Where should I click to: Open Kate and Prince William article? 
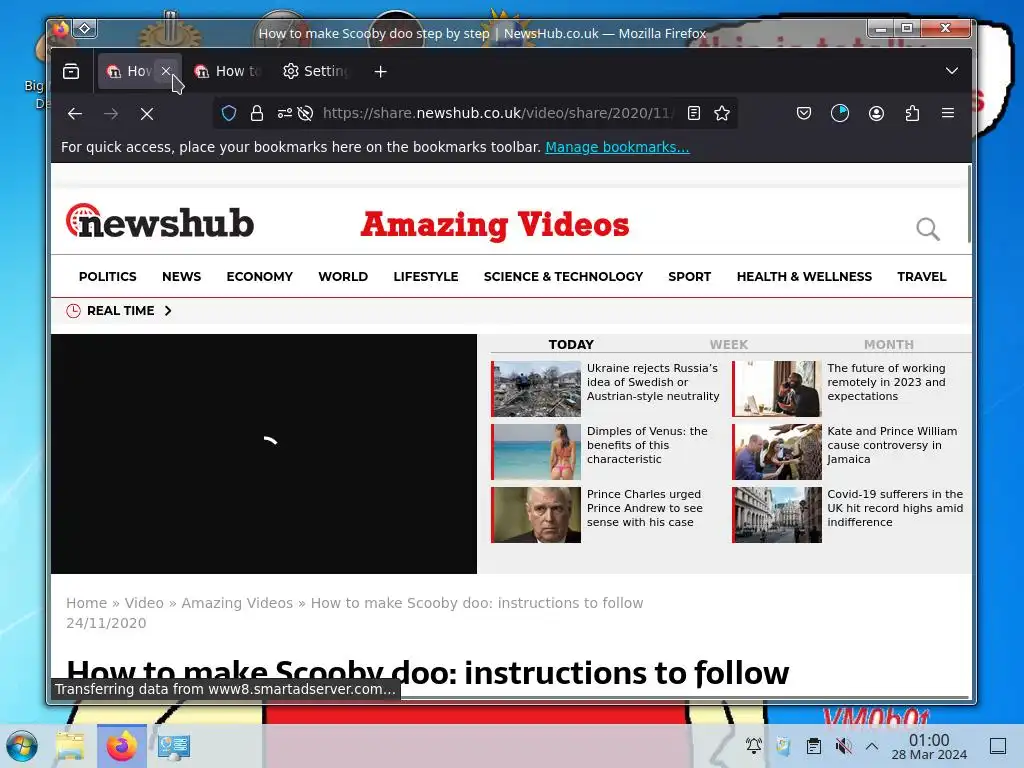point(892,445)
